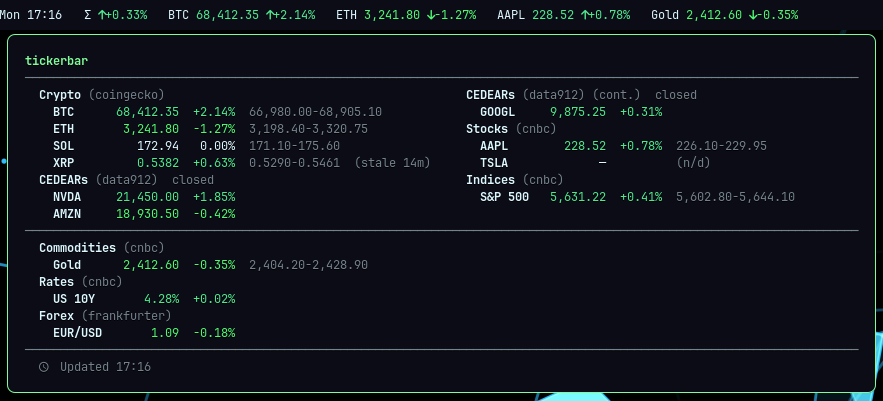
Task: Click the SOL range 171.10-175.60
Action: [295, 146]
